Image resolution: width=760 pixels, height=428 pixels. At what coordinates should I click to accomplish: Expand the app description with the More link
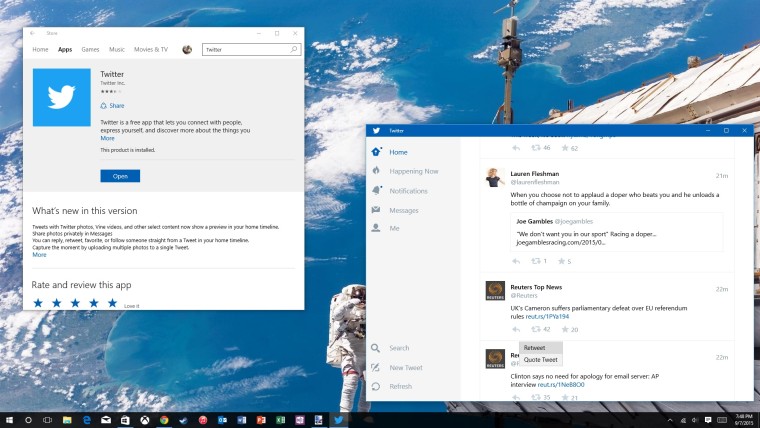tap(107, 138)
